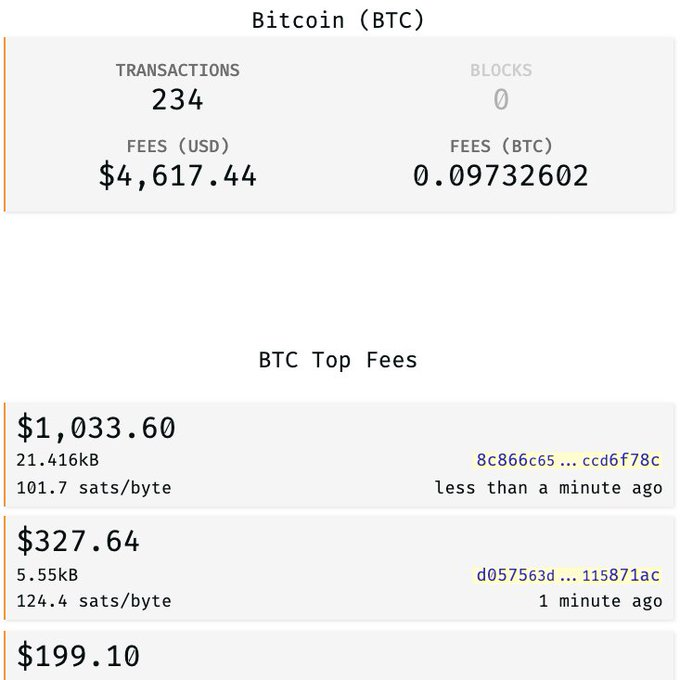Select the $199.10 fee amount
Image resolution: width=680 pixels, height=680 pixels.
click(x=78, y=655)
